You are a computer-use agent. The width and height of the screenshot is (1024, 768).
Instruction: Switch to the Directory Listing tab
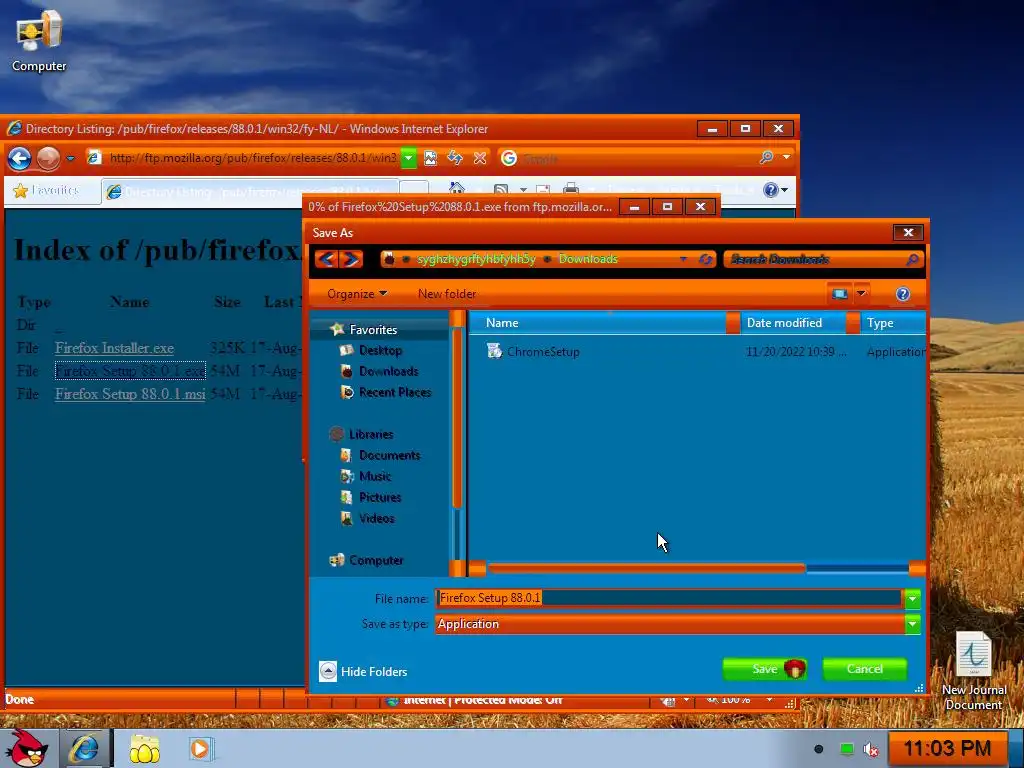[248, 192]
